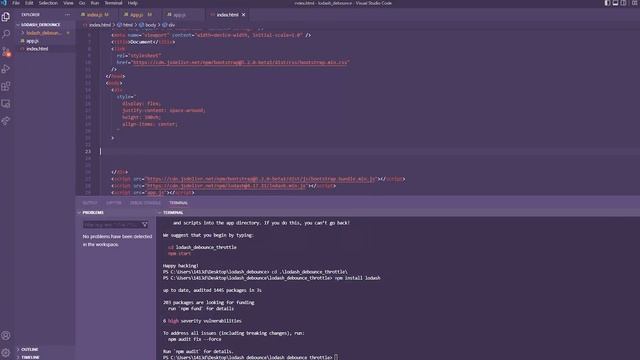The height and width of the screenshot is (360, 640).
Task: Toggle the primary side bar layout icon
Action: point(607,3)
